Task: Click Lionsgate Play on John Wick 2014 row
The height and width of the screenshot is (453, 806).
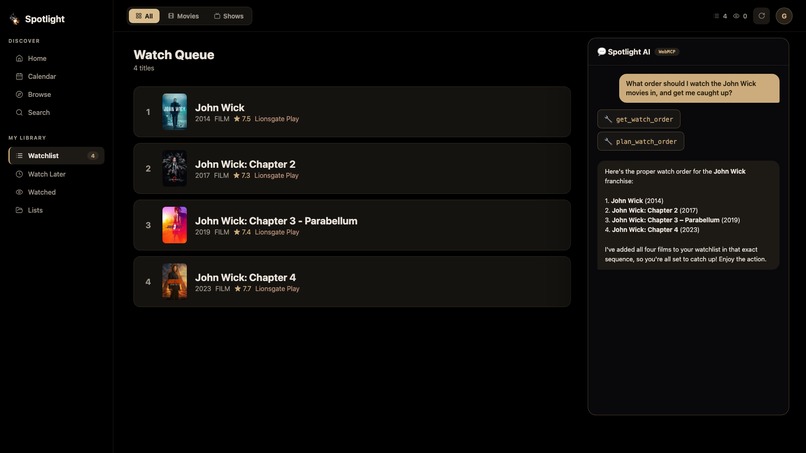Action: coord(277,119)
